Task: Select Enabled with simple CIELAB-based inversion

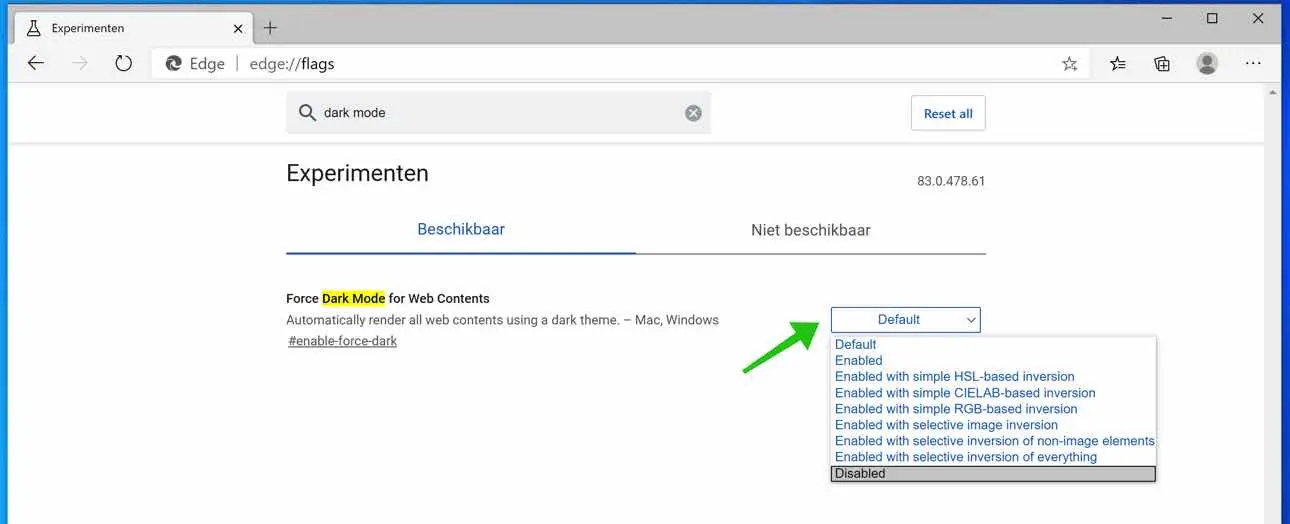Action: [993, 393]
